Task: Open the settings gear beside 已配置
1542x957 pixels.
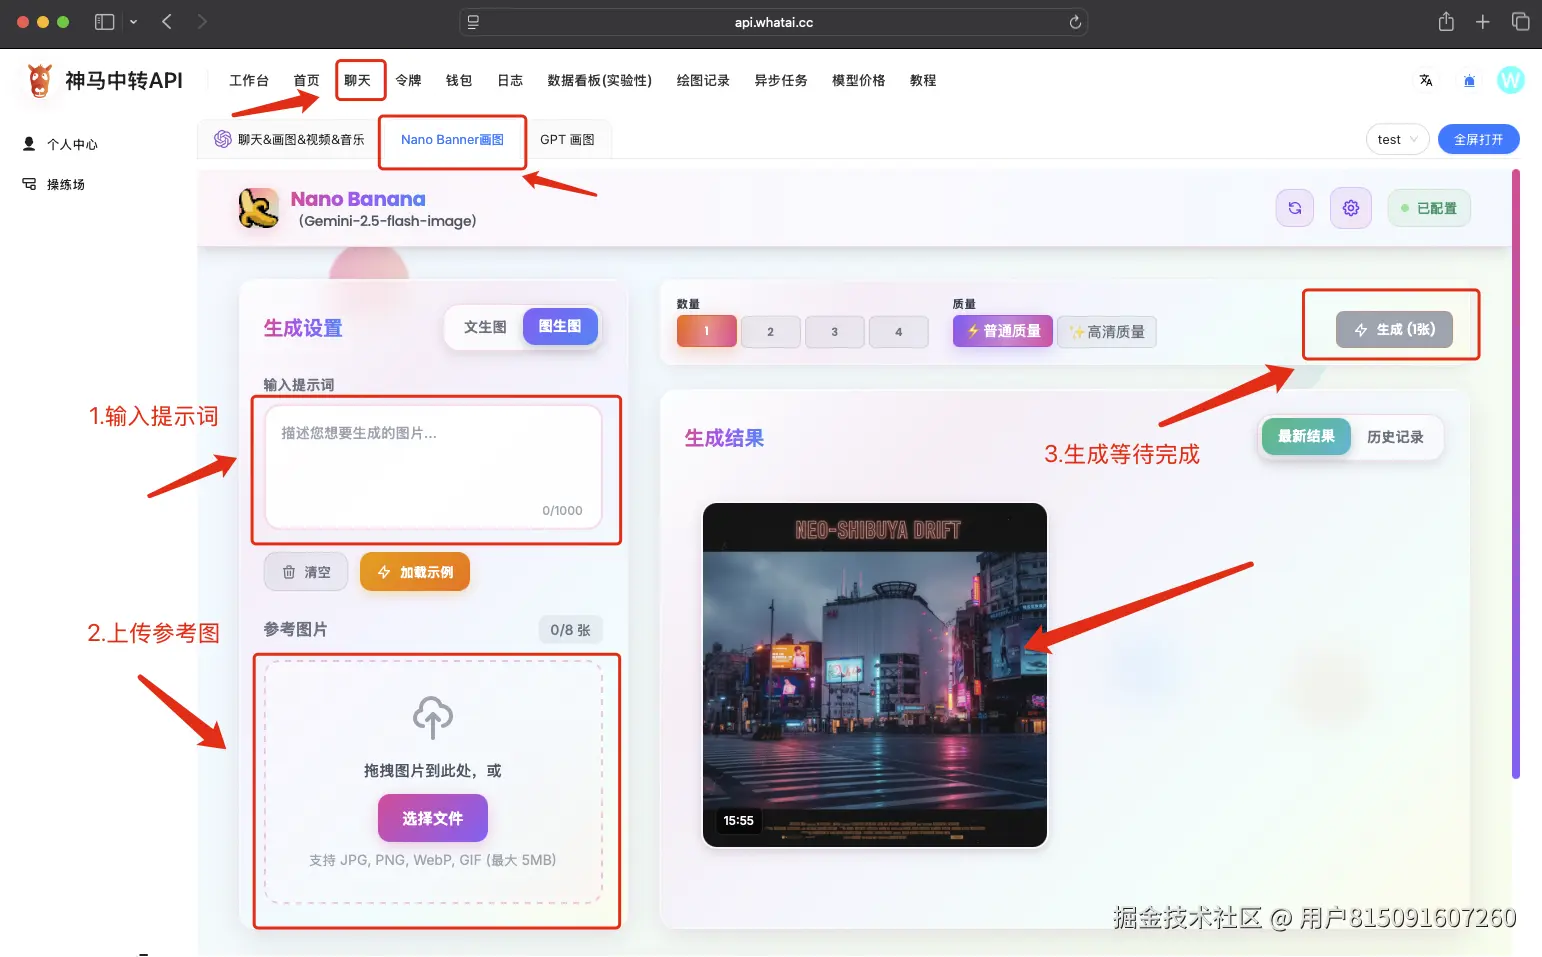Action: coord(1351,208)
